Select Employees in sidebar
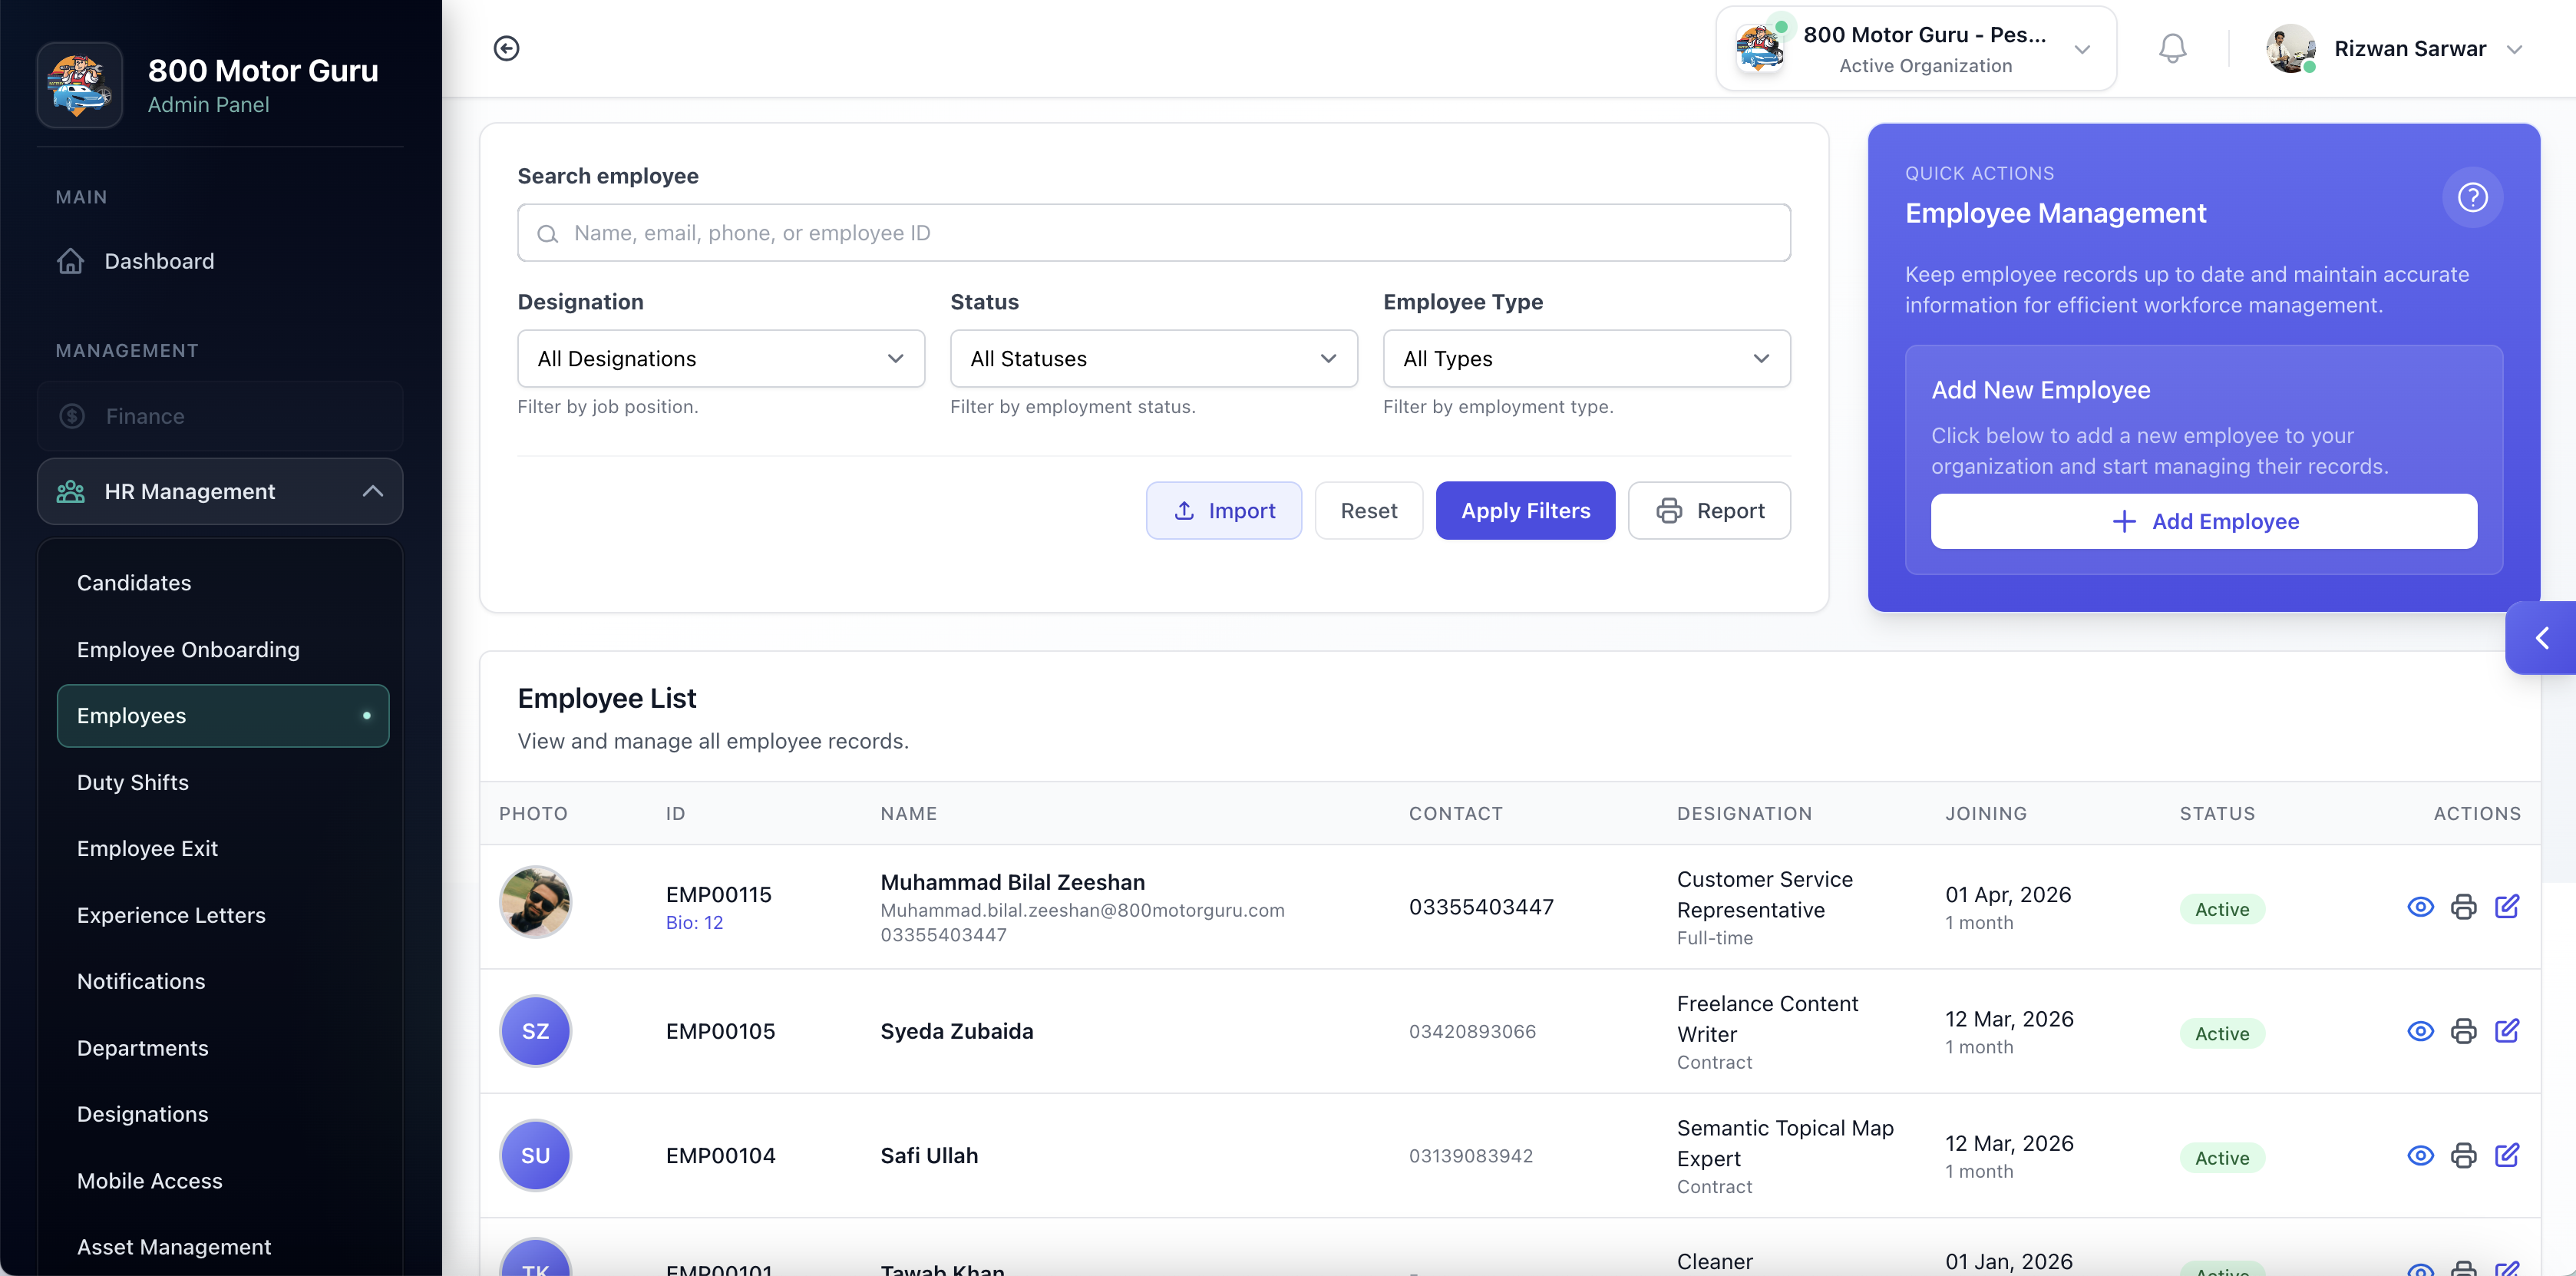Screen dimensions: 2576x1276 [x=223, y=716]
